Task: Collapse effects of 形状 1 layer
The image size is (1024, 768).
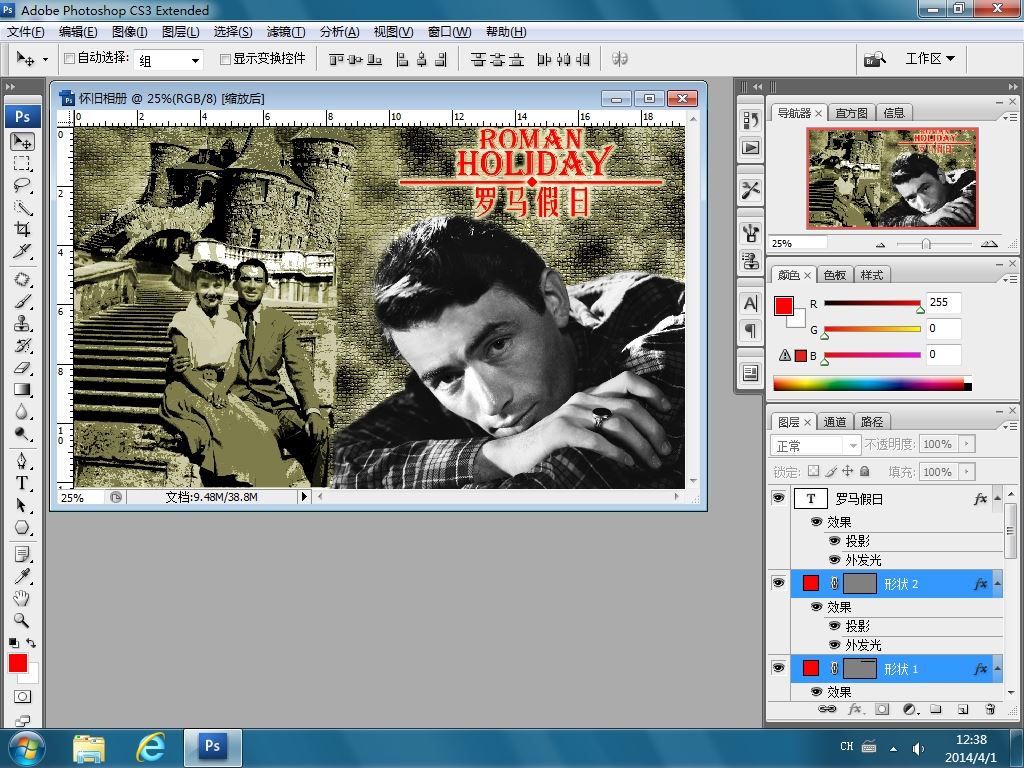Action: point(997,669)
